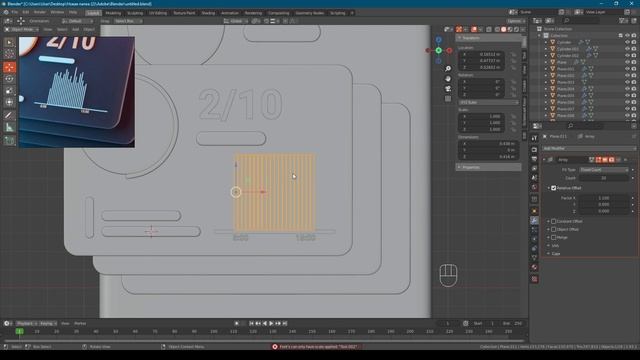640x360 pixels.
Task: Collapse the Transform panel in the sidebar
Action: [489, 38]
